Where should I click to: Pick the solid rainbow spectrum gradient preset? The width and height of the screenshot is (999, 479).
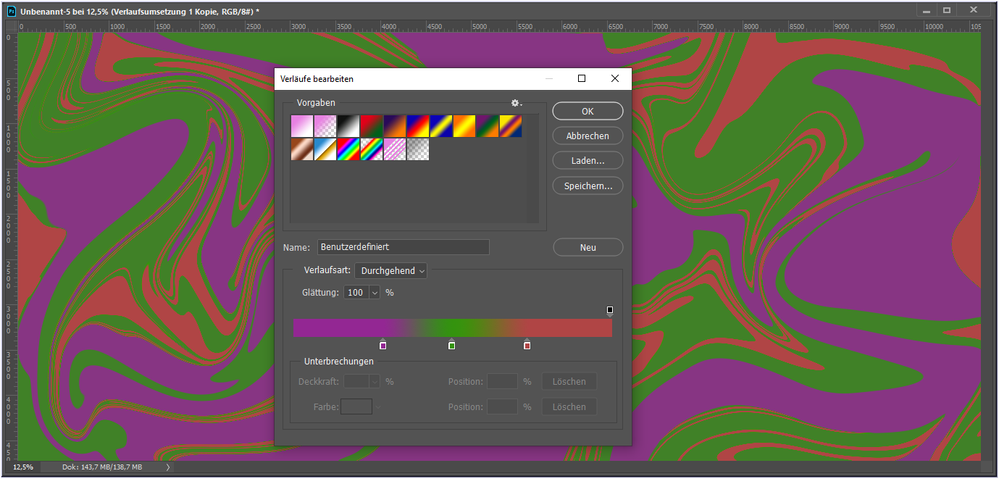[349, 150]
